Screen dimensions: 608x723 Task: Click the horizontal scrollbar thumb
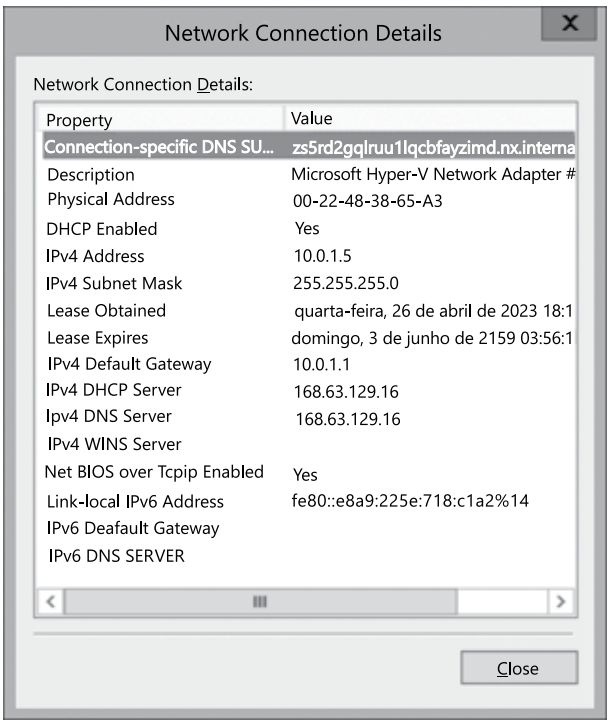coord(257,602)
